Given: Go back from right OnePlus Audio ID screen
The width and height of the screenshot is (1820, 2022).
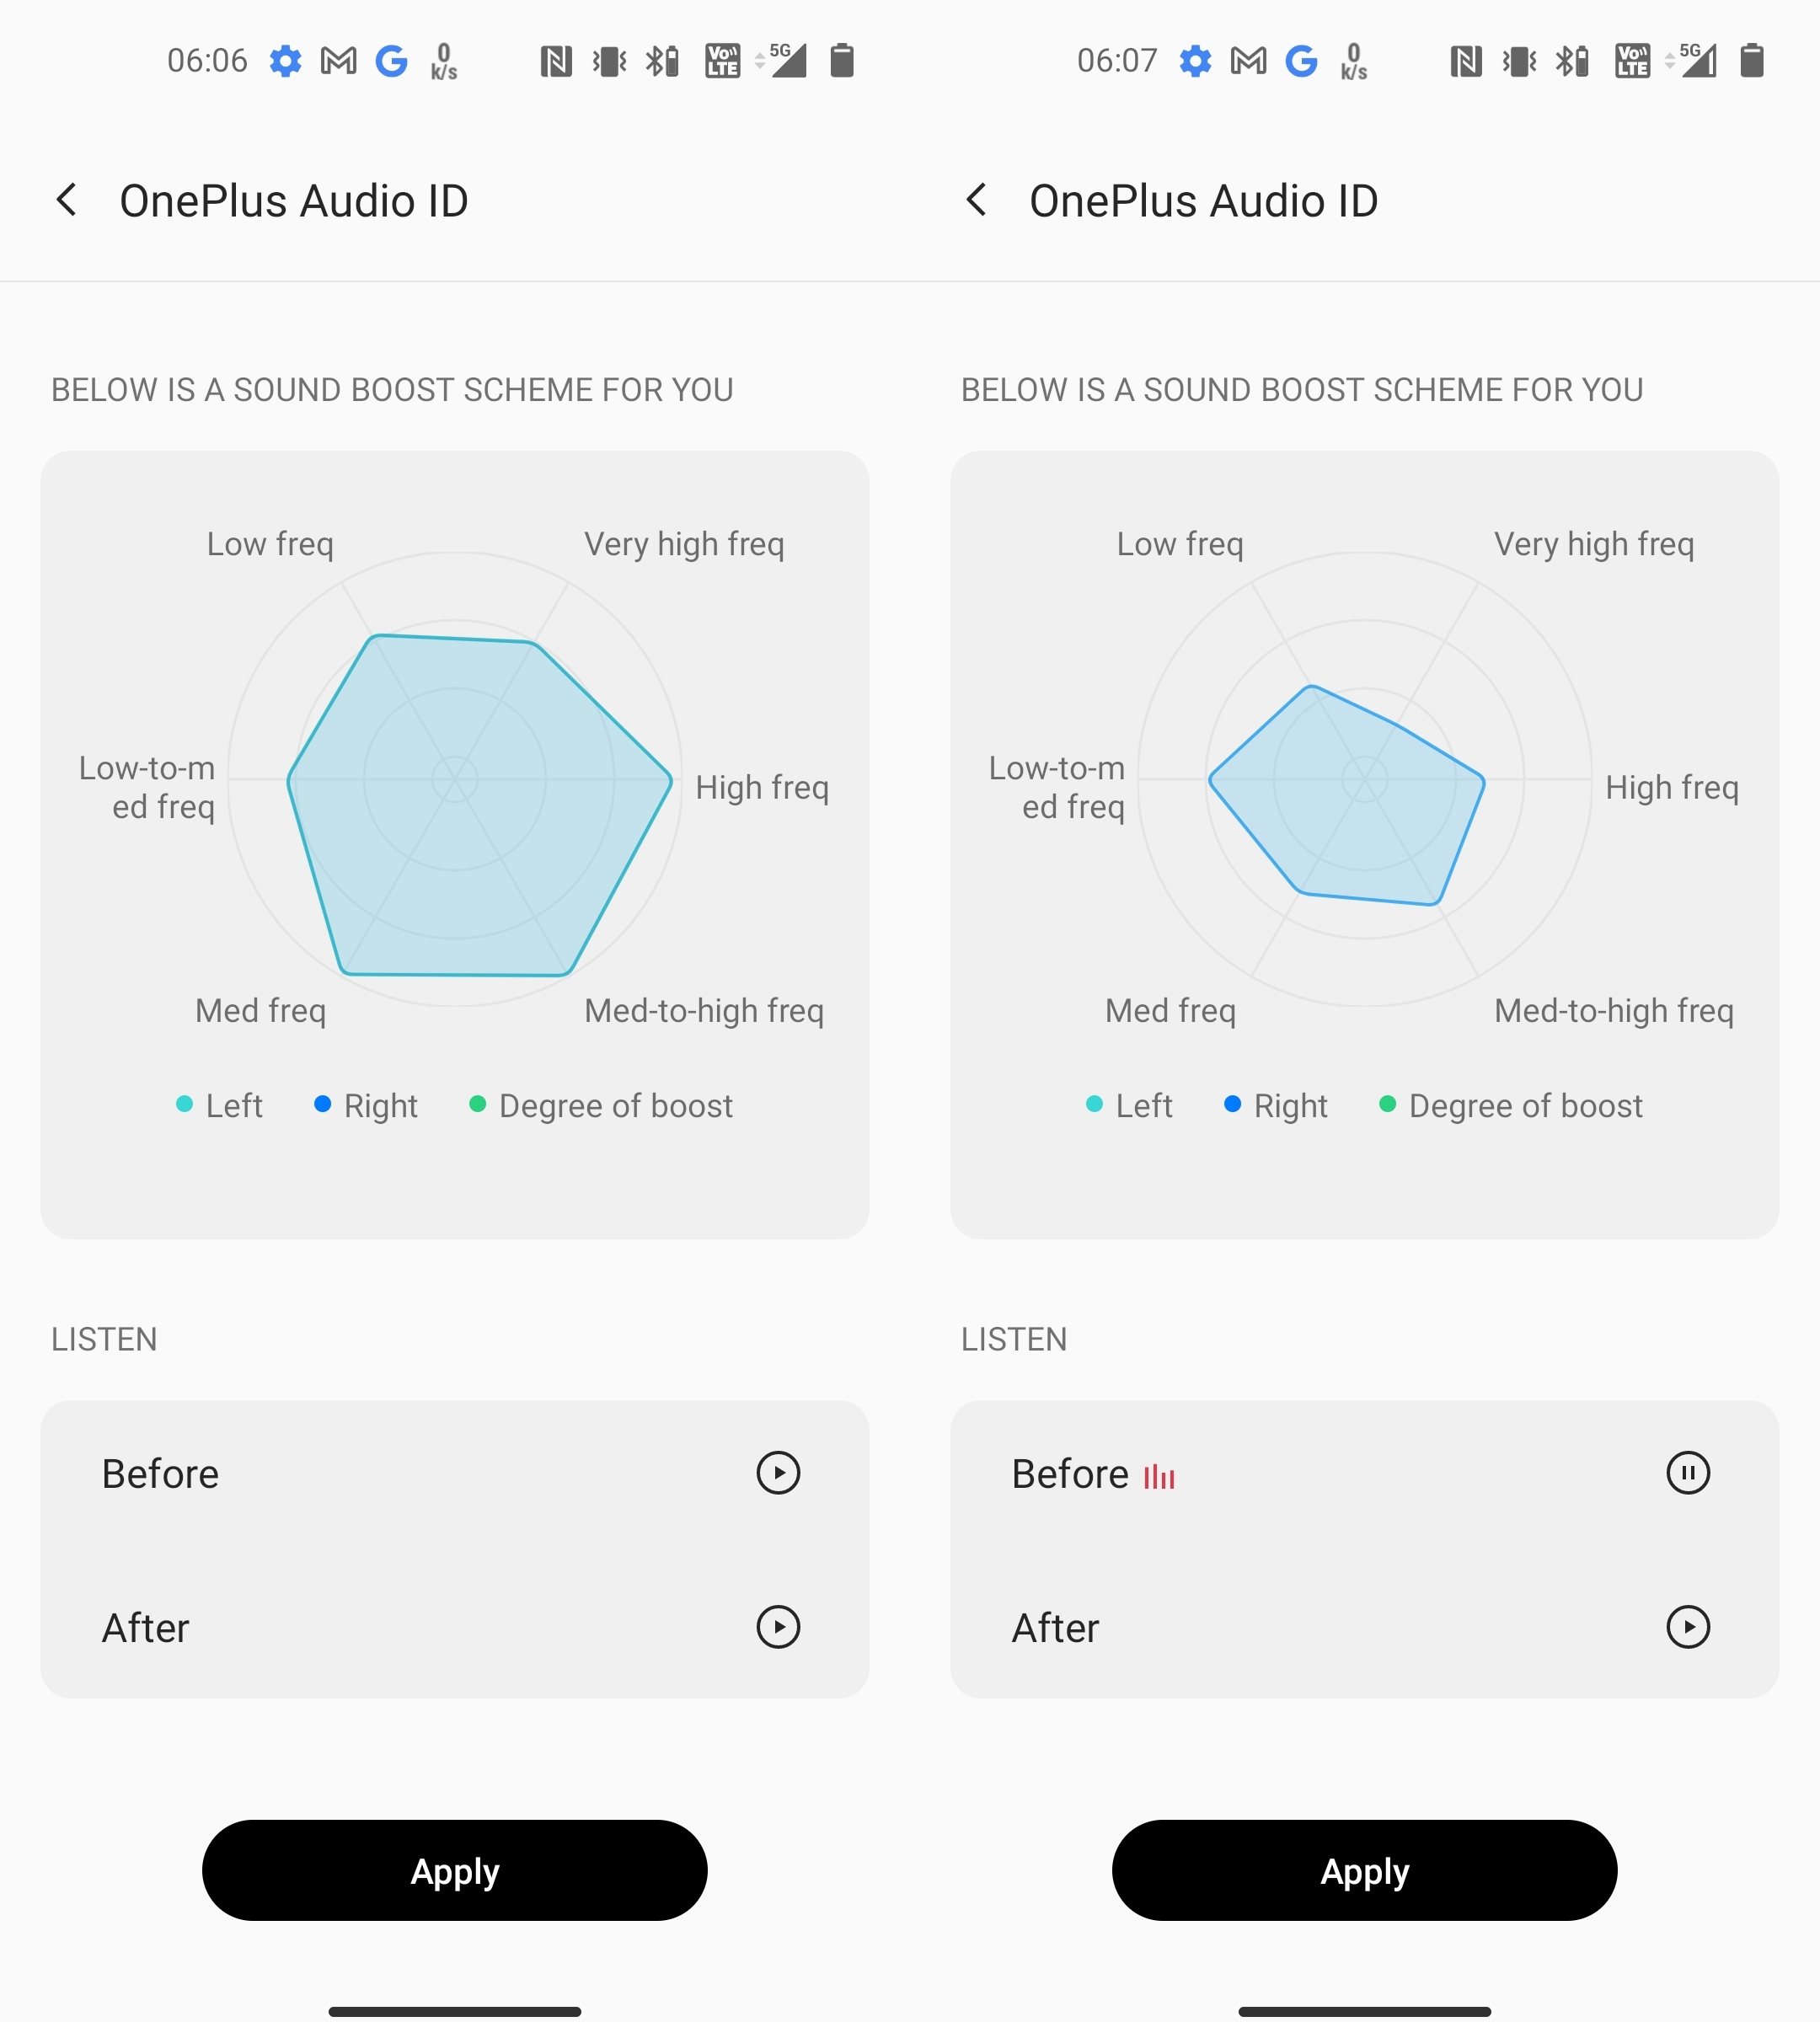Looking at the screenshot, I should [977, 200].
